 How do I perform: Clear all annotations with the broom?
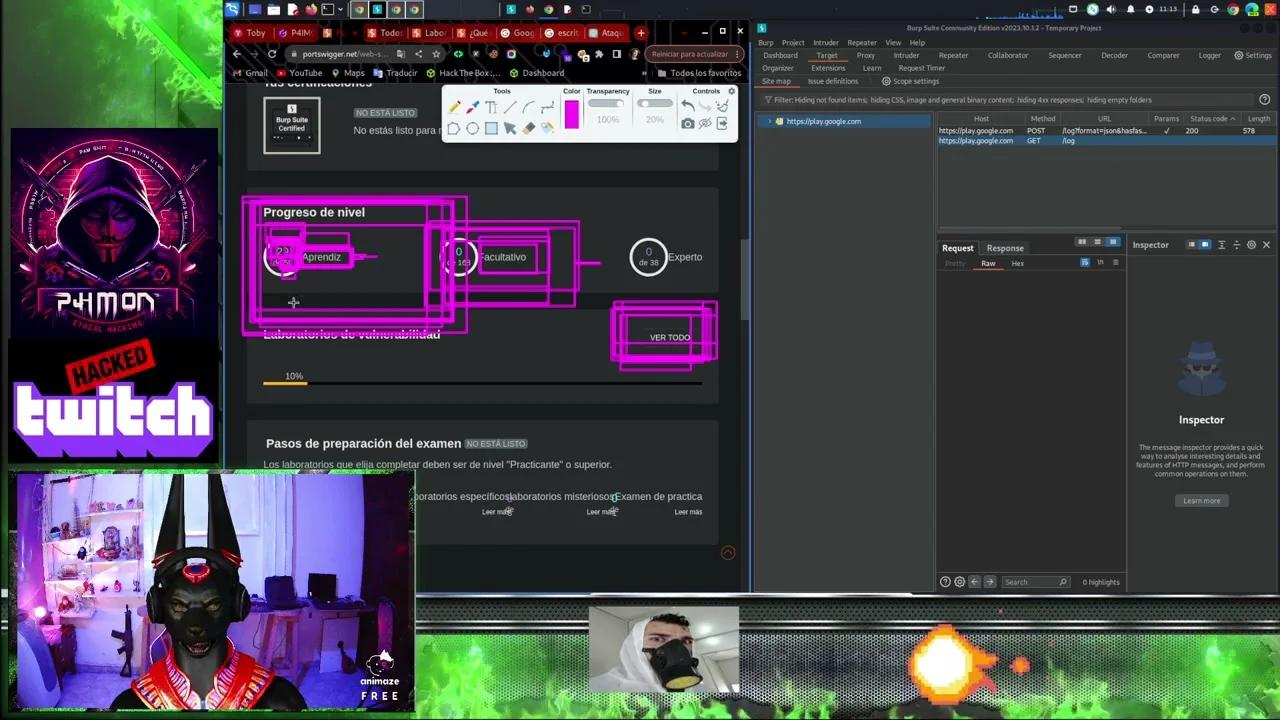(x=722, y=105)
